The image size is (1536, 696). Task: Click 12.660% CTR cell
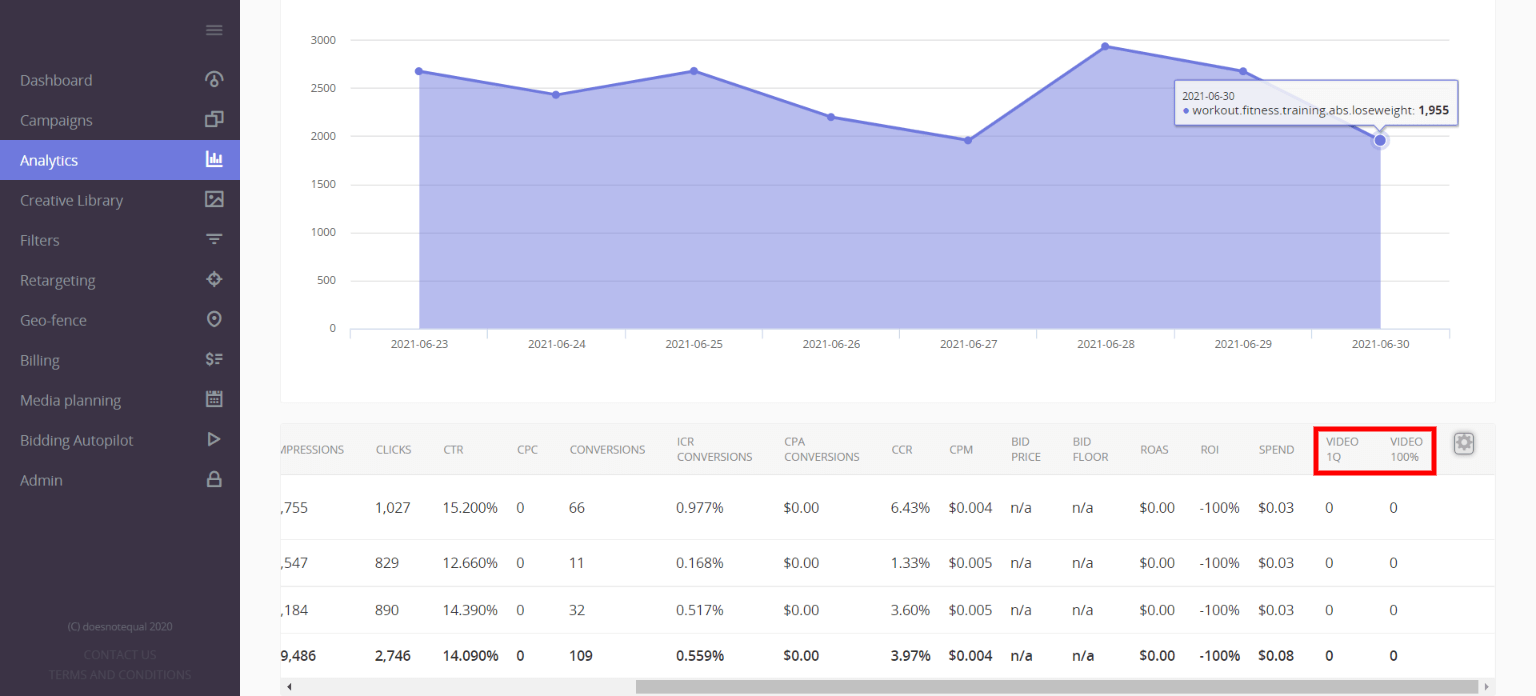point(470,563)
